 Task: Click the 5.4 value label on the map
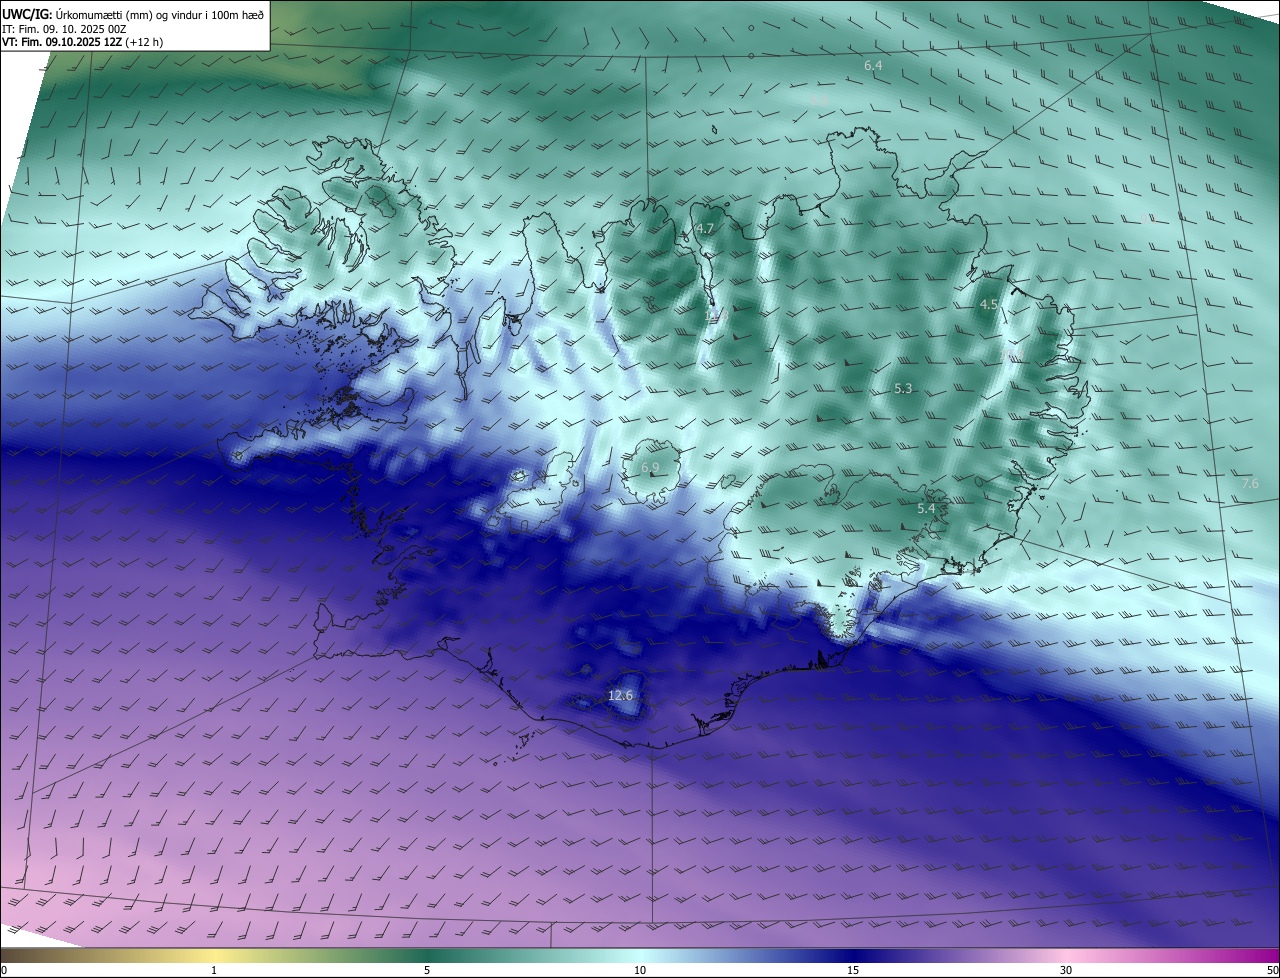coord(926,509)
